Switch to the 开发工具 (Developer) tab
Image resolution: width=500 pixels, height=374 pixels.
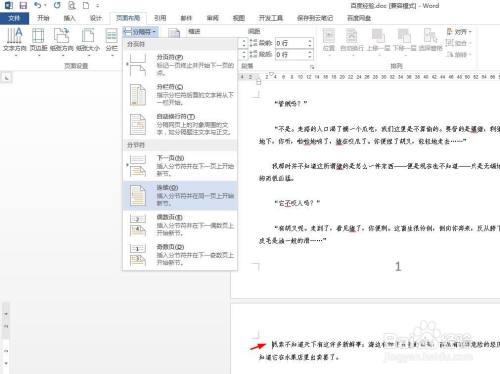coord(271,18)
